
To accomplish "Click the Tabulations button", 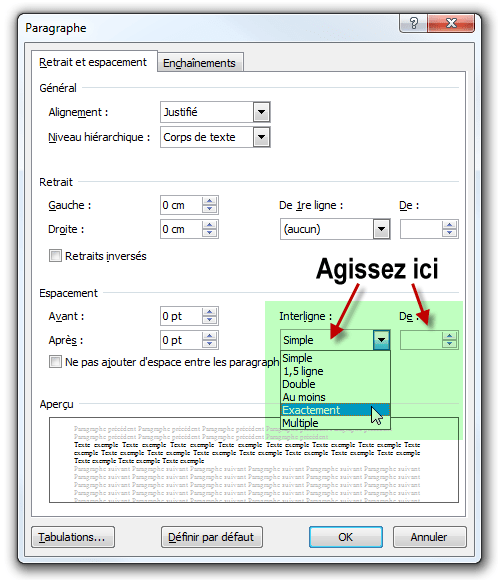I will (x=73, y=537).
